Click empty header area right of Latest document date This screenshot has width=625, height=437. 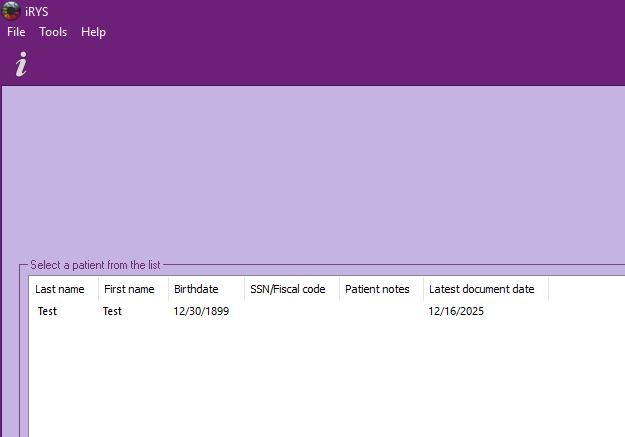click(586, 289)
